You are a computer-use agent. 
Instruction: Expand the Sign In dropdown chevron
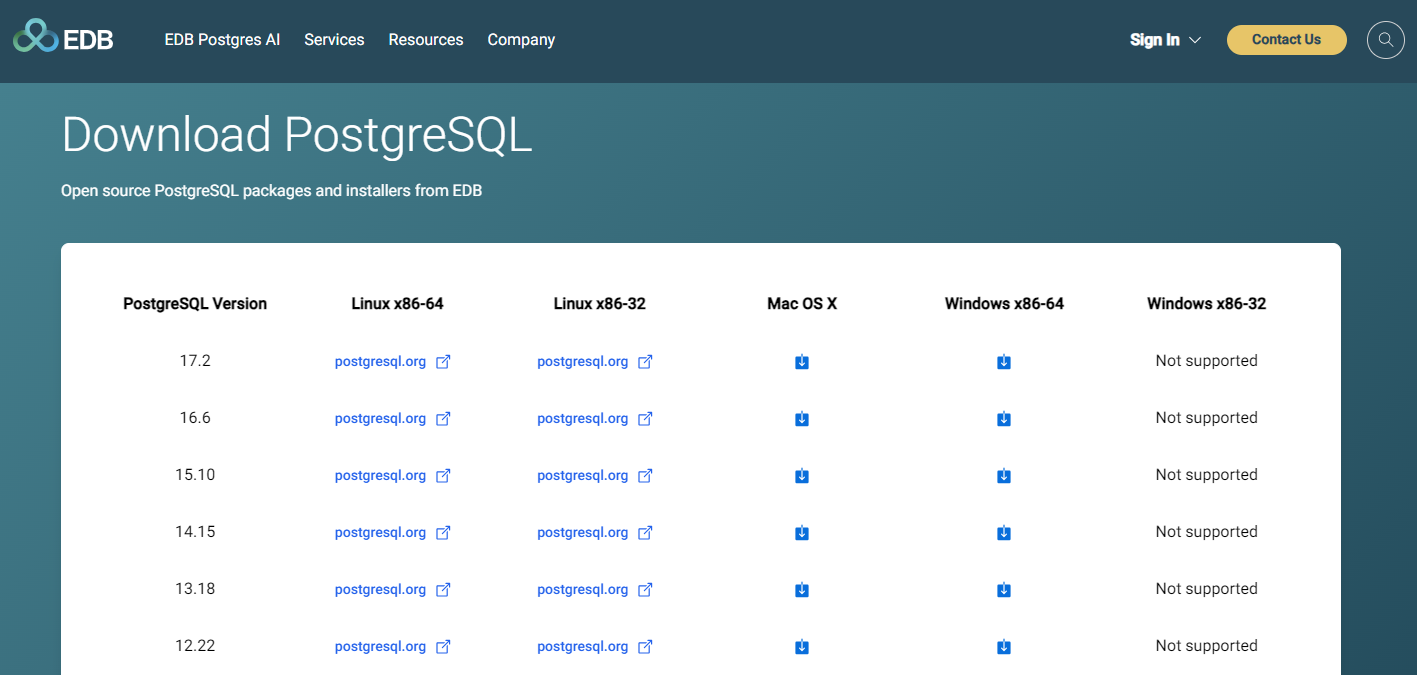[1194, 41]
